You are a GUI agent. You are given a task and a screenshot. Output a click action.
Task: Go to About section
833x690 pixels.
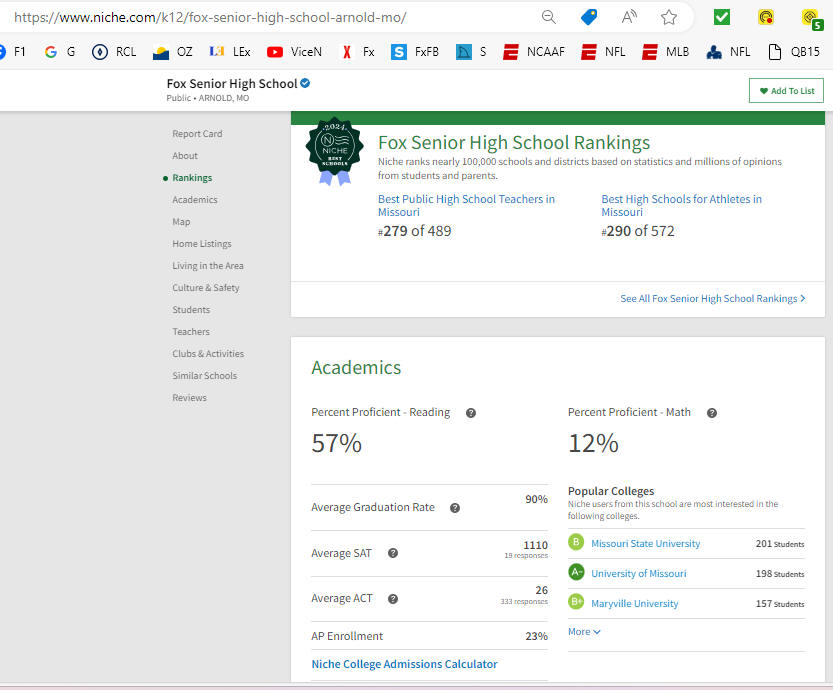[x=185, y=156]
